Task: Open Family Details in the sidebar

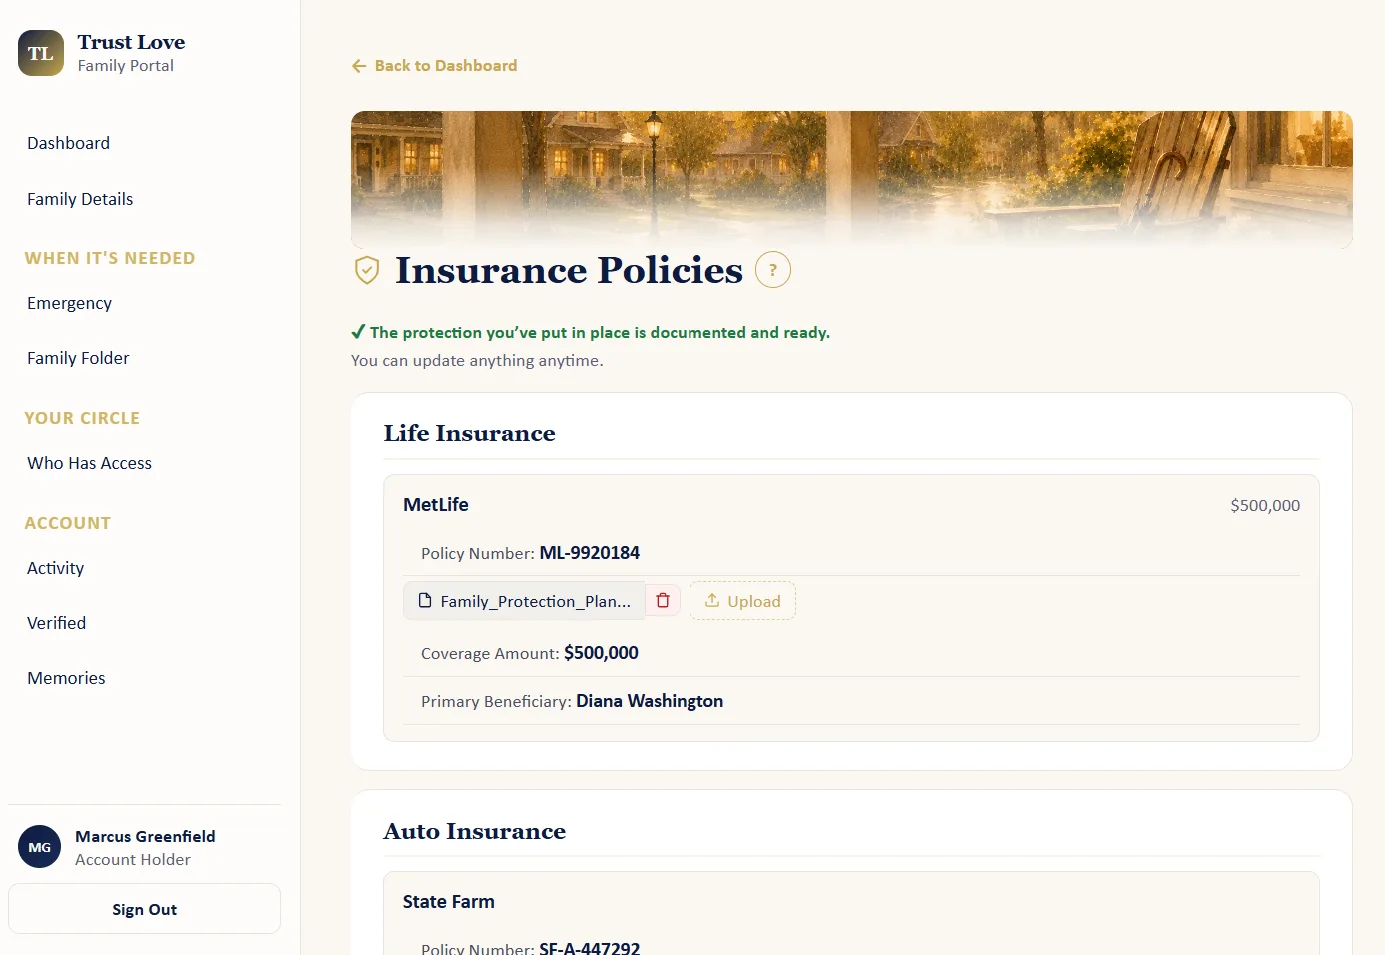Action: pos(80,199)
